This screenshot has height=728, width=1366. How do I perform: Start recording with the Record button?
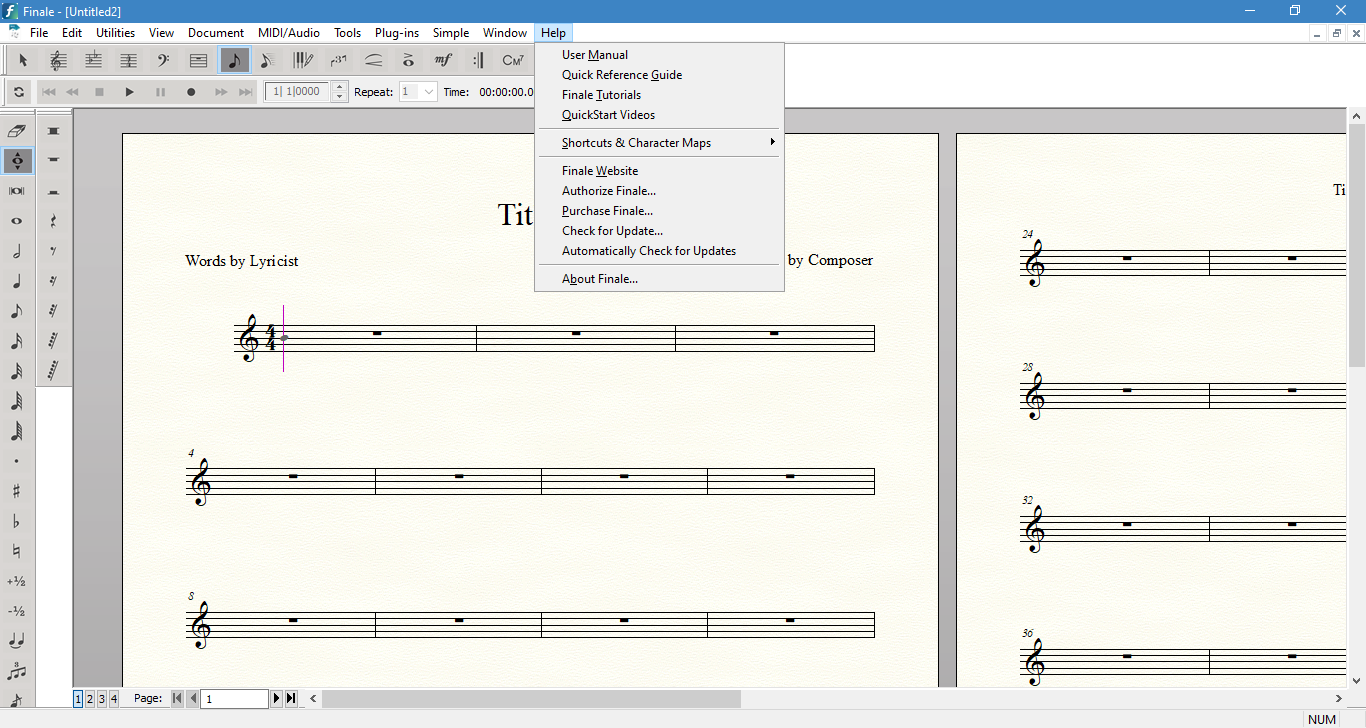click(x=191, y=92)
